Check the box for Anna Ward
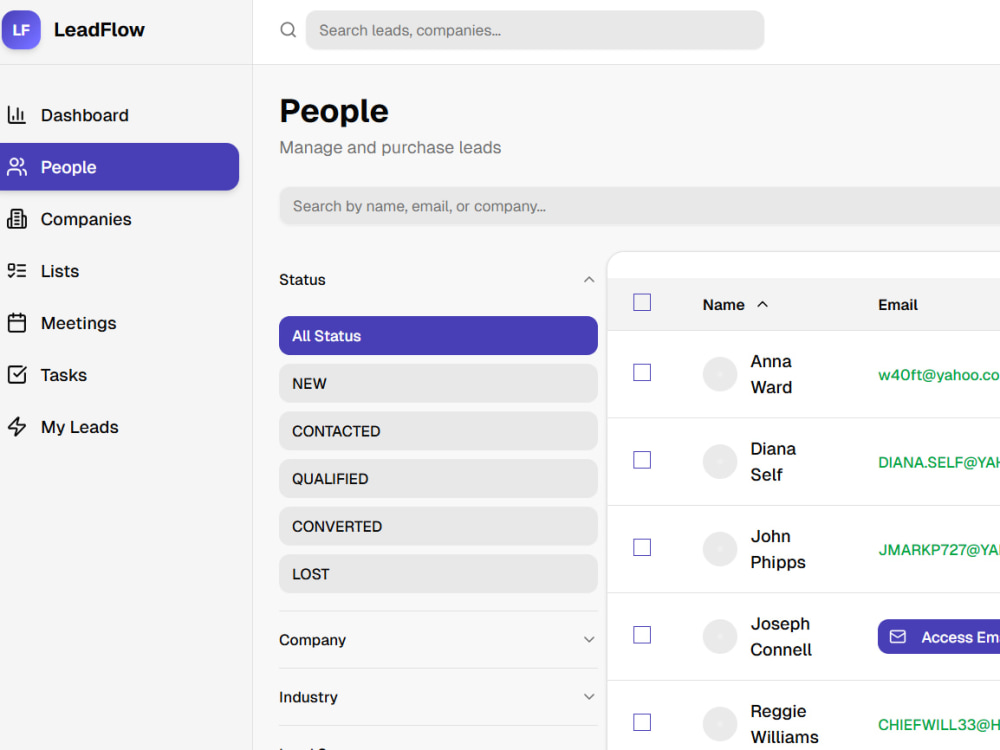This screenshot has height=750, width=1000. click(x=642, y=372)
